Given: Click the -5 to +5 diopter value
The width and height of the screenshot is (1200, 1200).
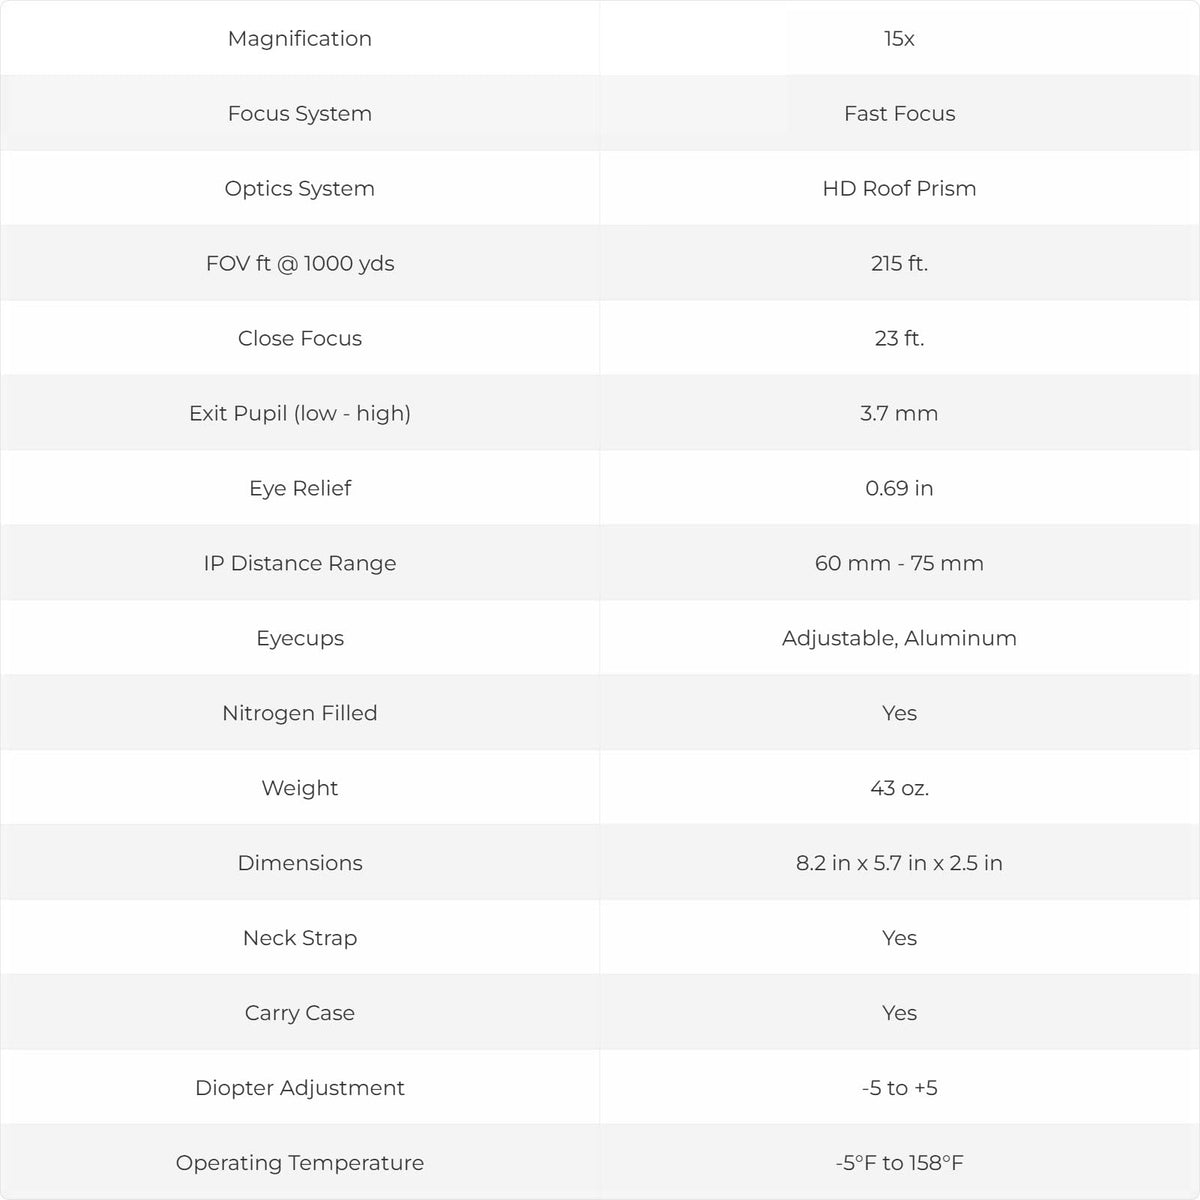Looking at the screenshot, I should click(899, 1088).
